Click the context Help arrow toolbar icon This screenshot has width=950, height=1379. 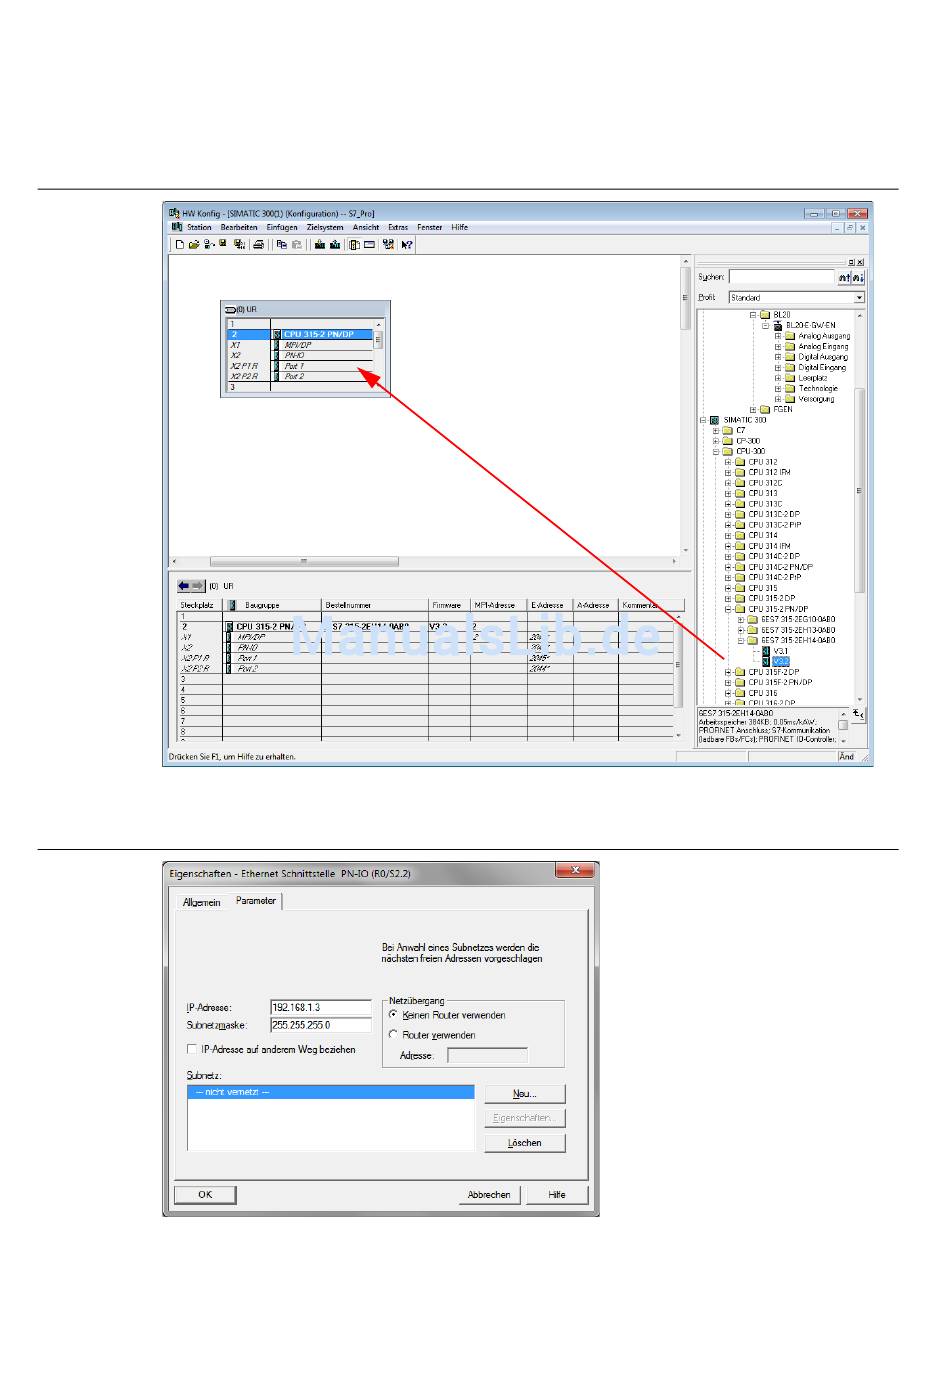pos(407,244)
